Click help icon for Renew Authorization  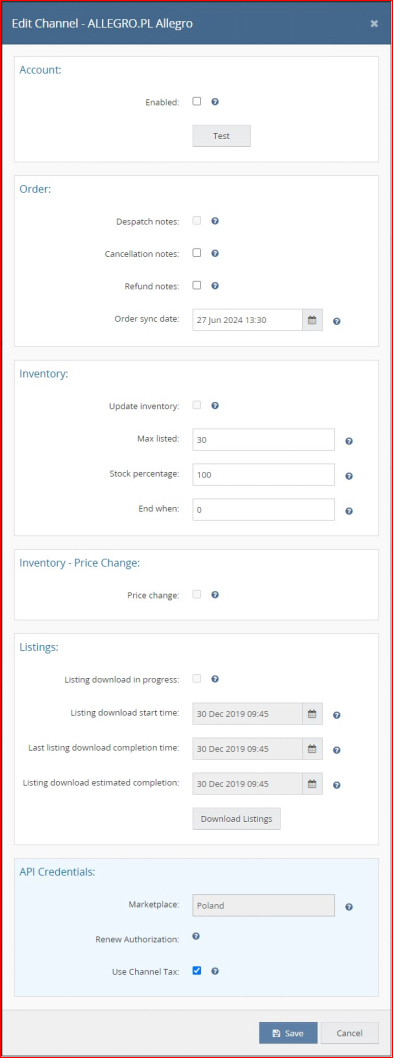click(196, 937)
